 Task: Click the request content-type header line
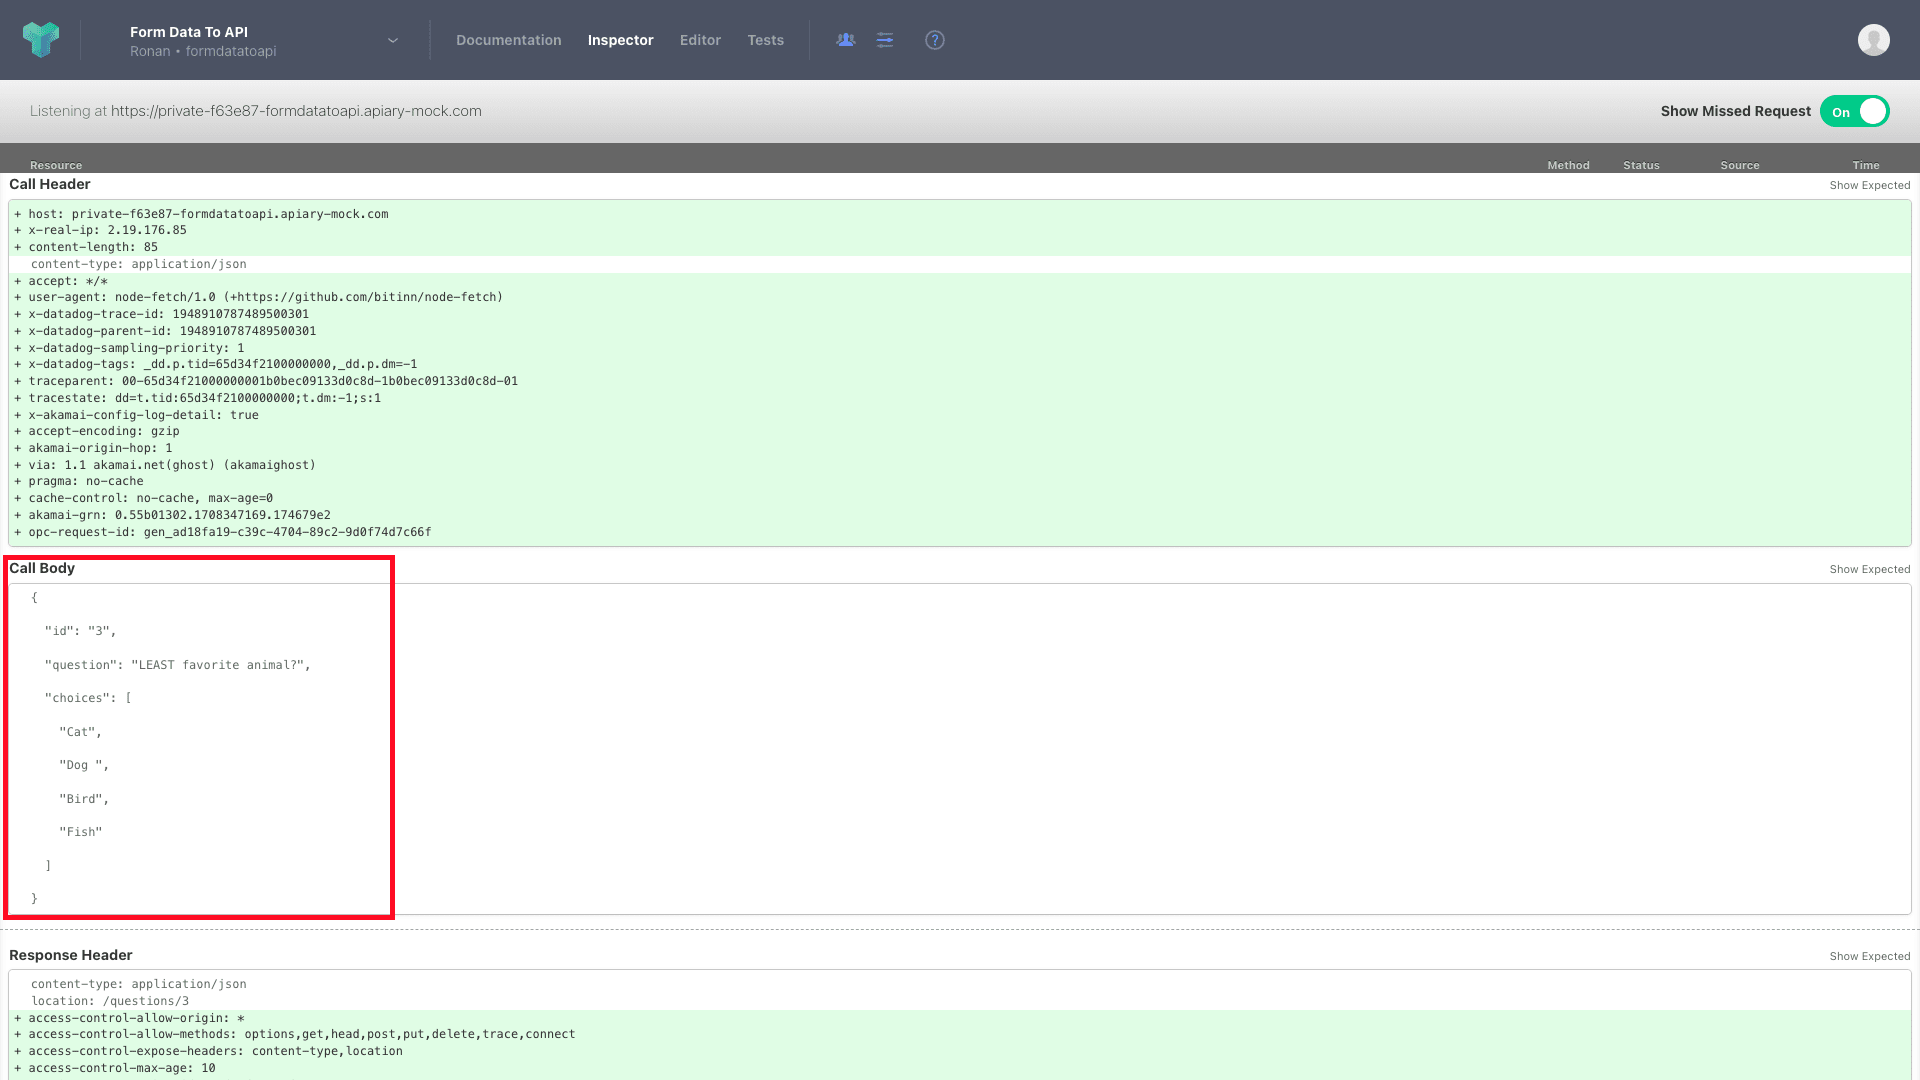[x=960, y=264]
